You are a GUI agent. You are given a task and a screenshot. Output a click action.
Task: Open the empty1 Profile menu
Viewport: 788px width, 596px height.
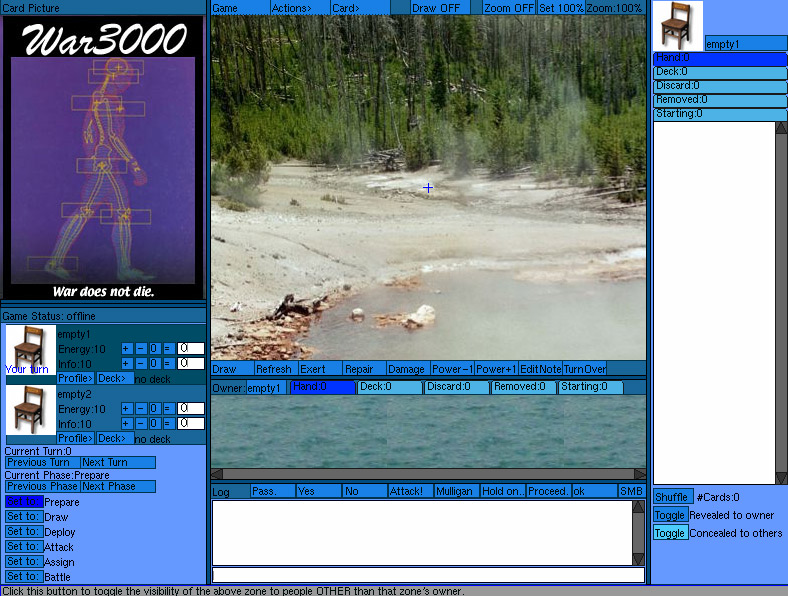[x=76, y=378]
